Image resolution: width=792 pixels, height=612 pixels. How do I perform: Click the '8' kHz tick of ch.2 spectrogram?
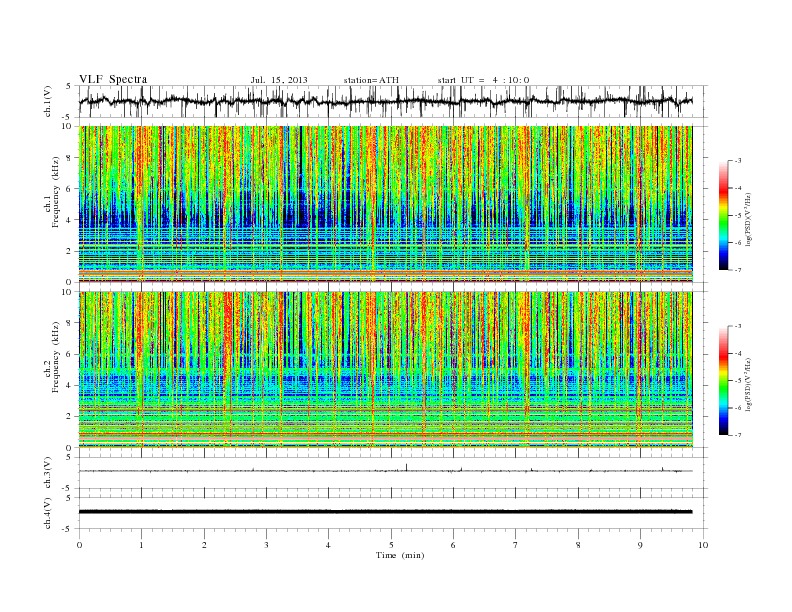(x=70, y=323)
